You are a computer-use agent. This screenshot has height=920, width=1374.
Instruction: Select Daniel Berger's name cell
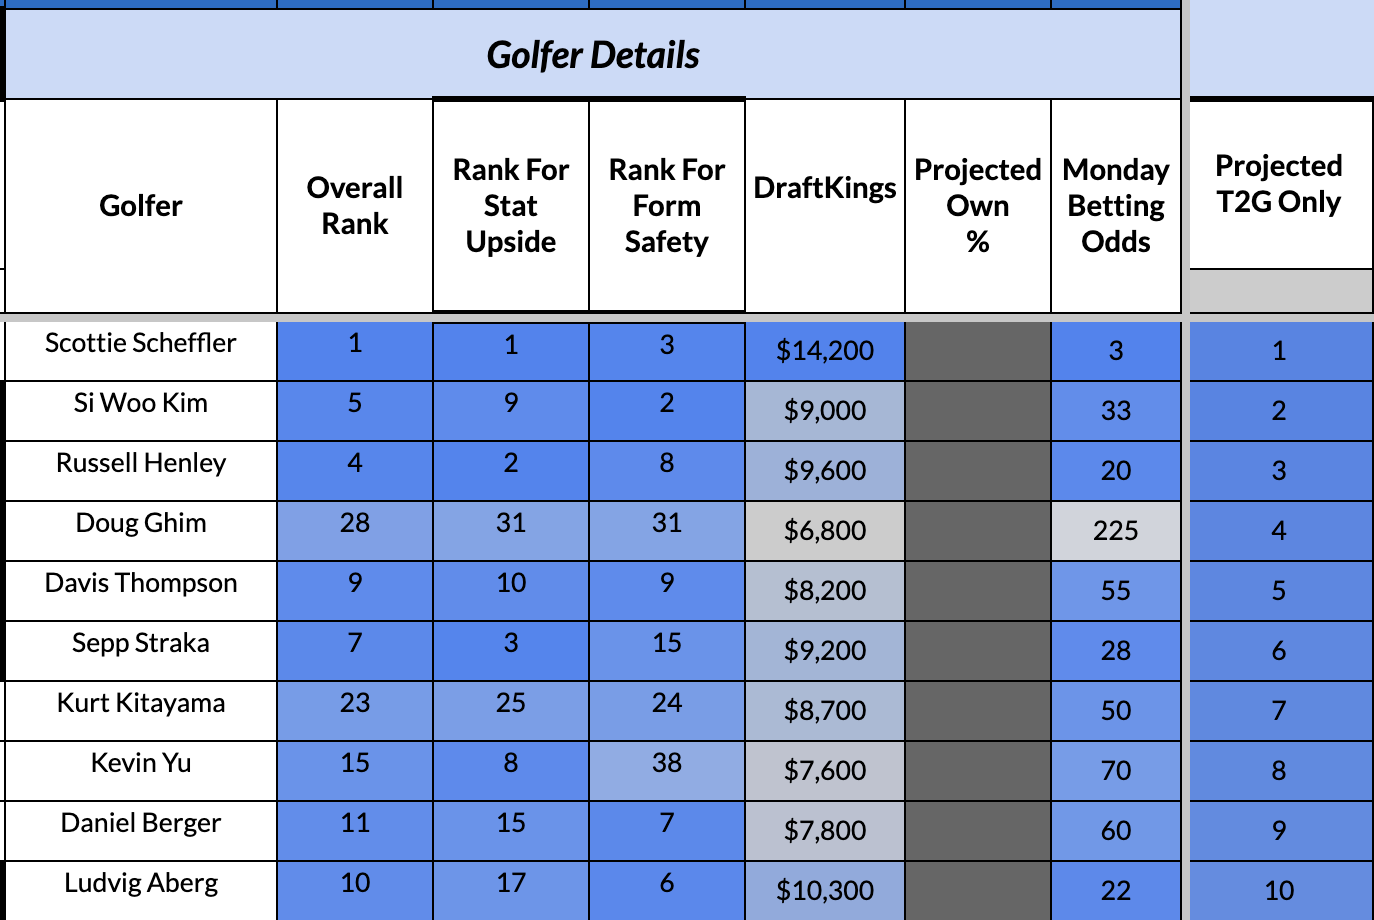tap(141, 823)
